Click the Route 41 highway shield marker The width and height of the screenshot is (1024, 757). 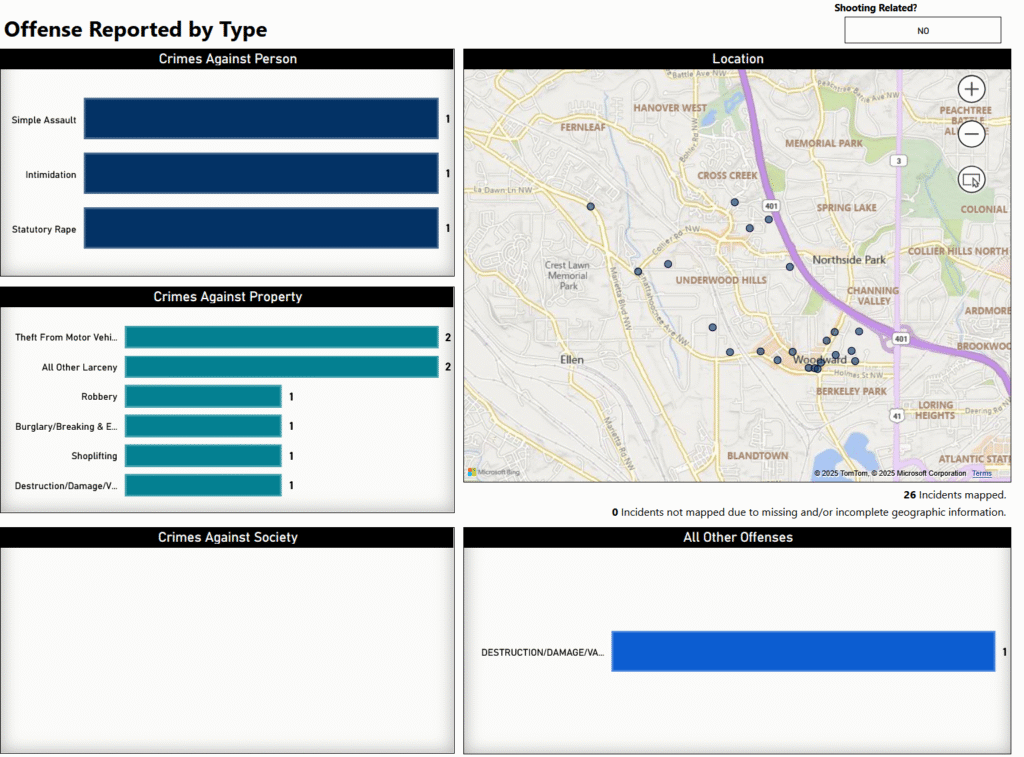[899, 414]
